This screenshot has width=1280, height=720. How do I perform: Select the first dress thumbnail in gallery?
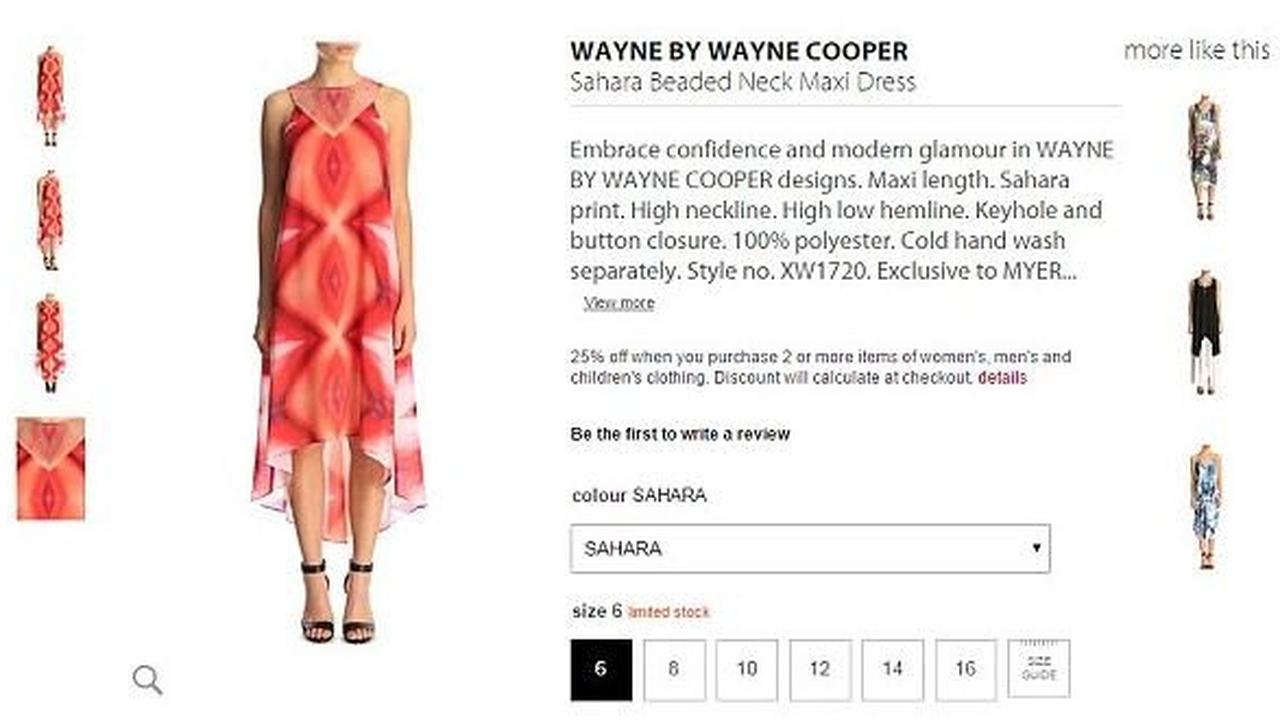(x=50, y=97)
